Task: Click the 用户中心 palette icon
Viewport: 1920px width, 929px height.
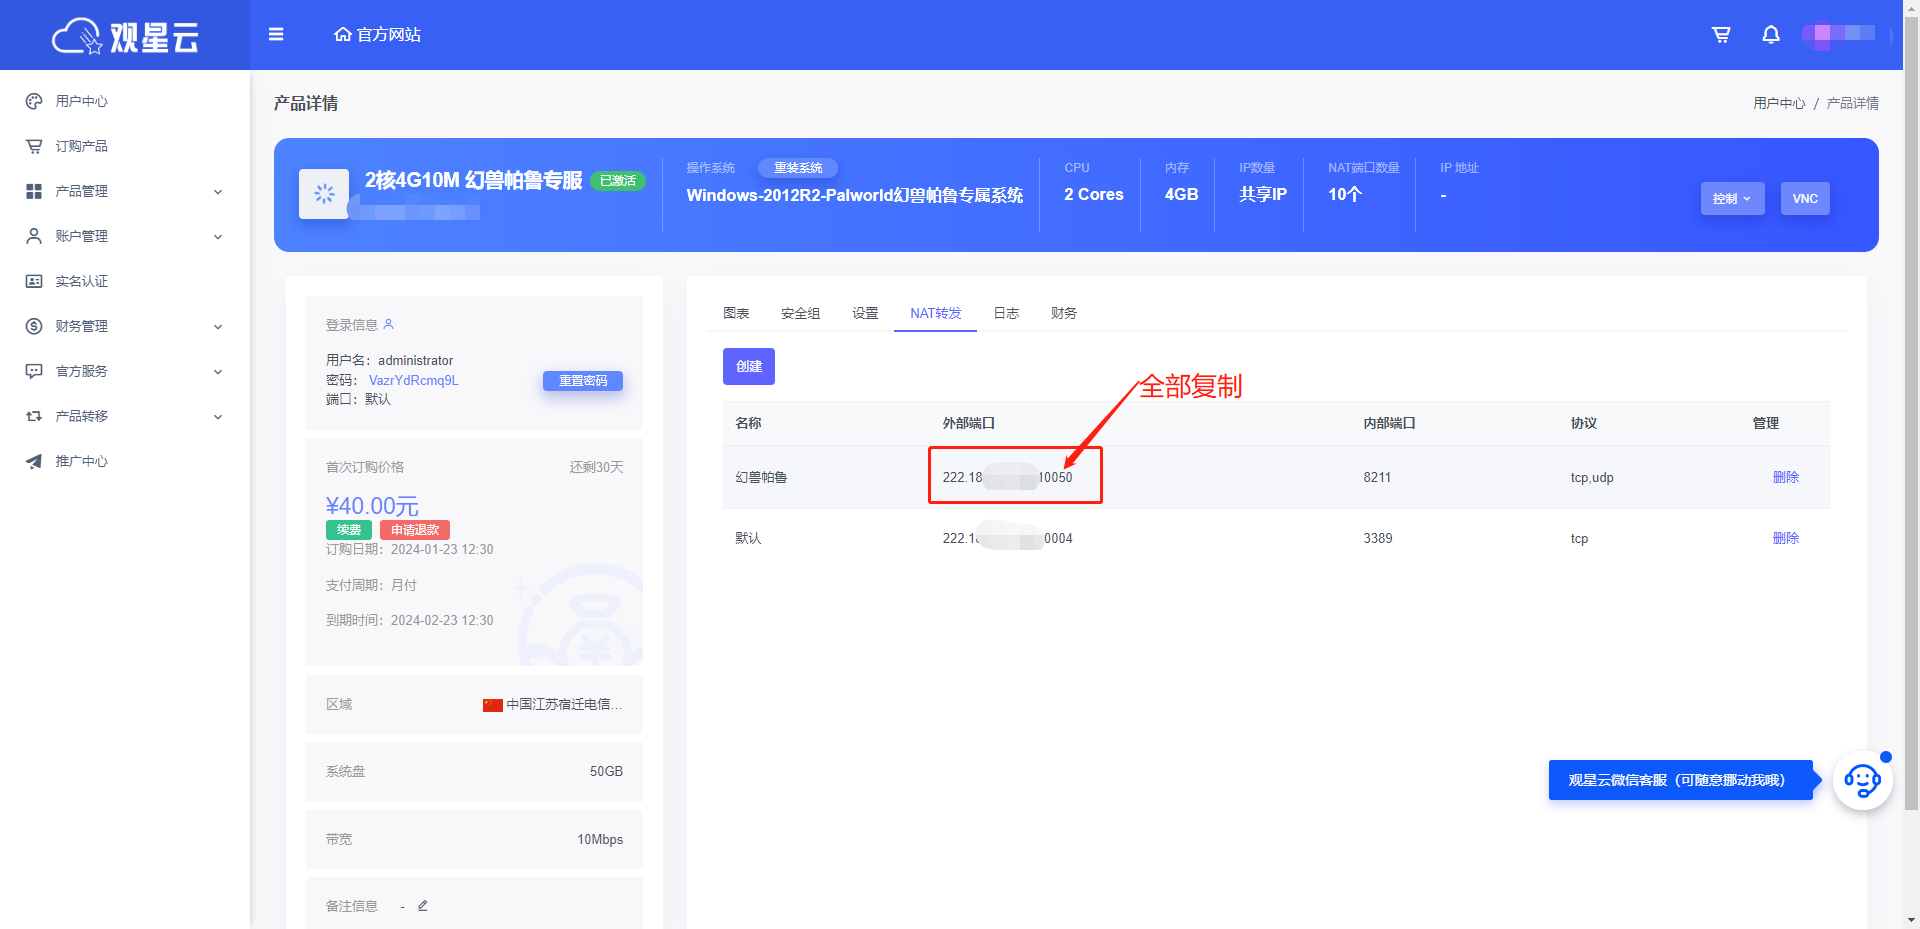Action: [34, 101]
